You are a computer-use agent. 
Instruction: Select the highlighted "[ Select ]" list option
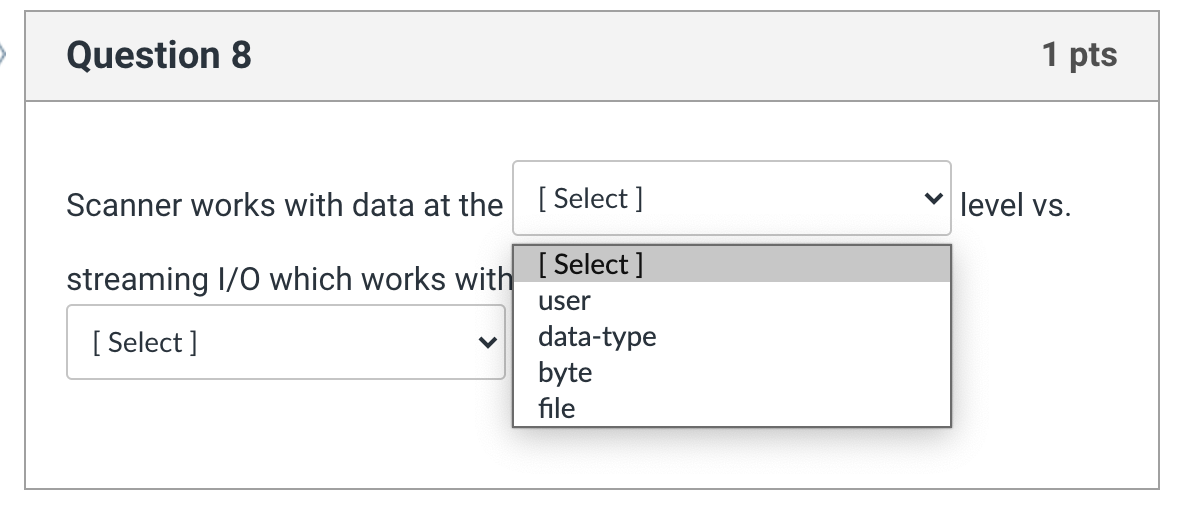590,265
